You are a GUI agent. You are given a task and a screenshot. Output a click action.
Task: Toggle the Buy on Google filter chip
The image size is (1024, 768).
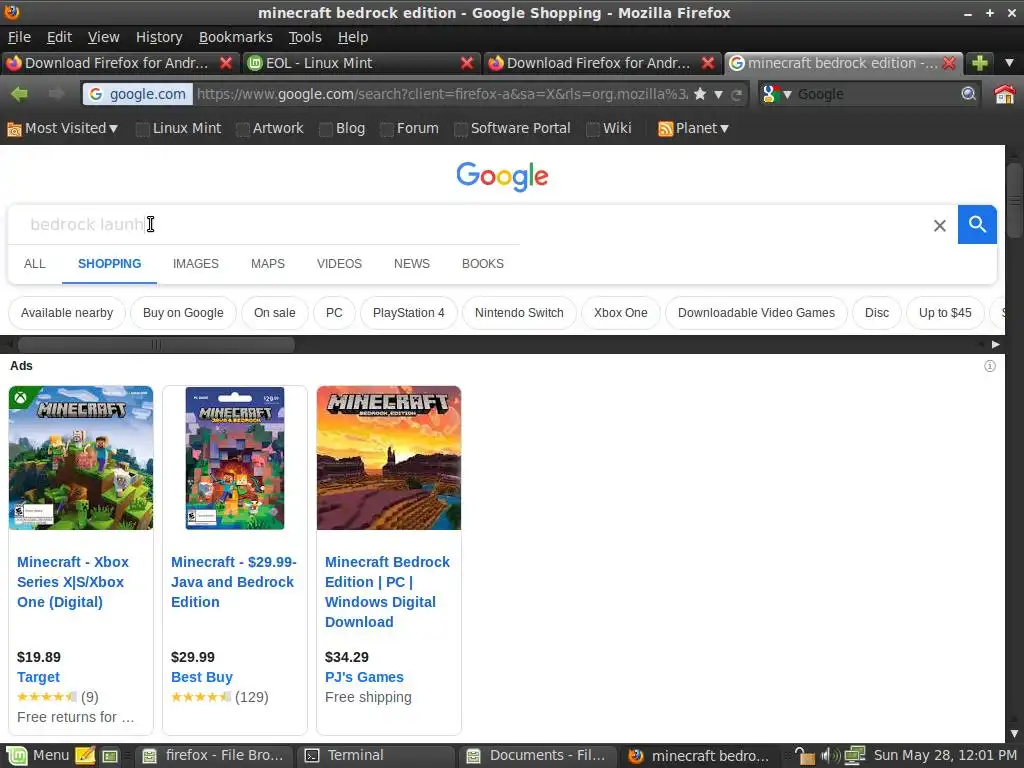pyautogui.click(x=183, y=313)
